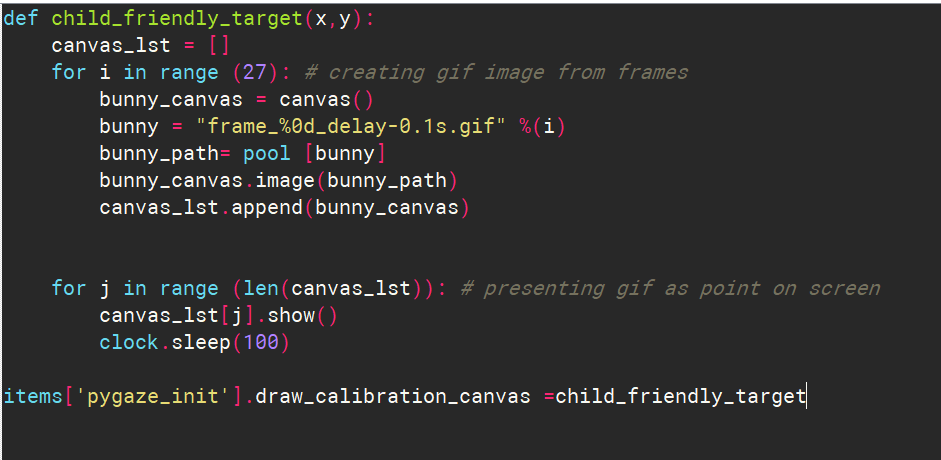Image resolution: width=941 pixels, height=460 pixels.
Task: Click 'show' in canvas_lst[j].show()
Action: point(291,315)
